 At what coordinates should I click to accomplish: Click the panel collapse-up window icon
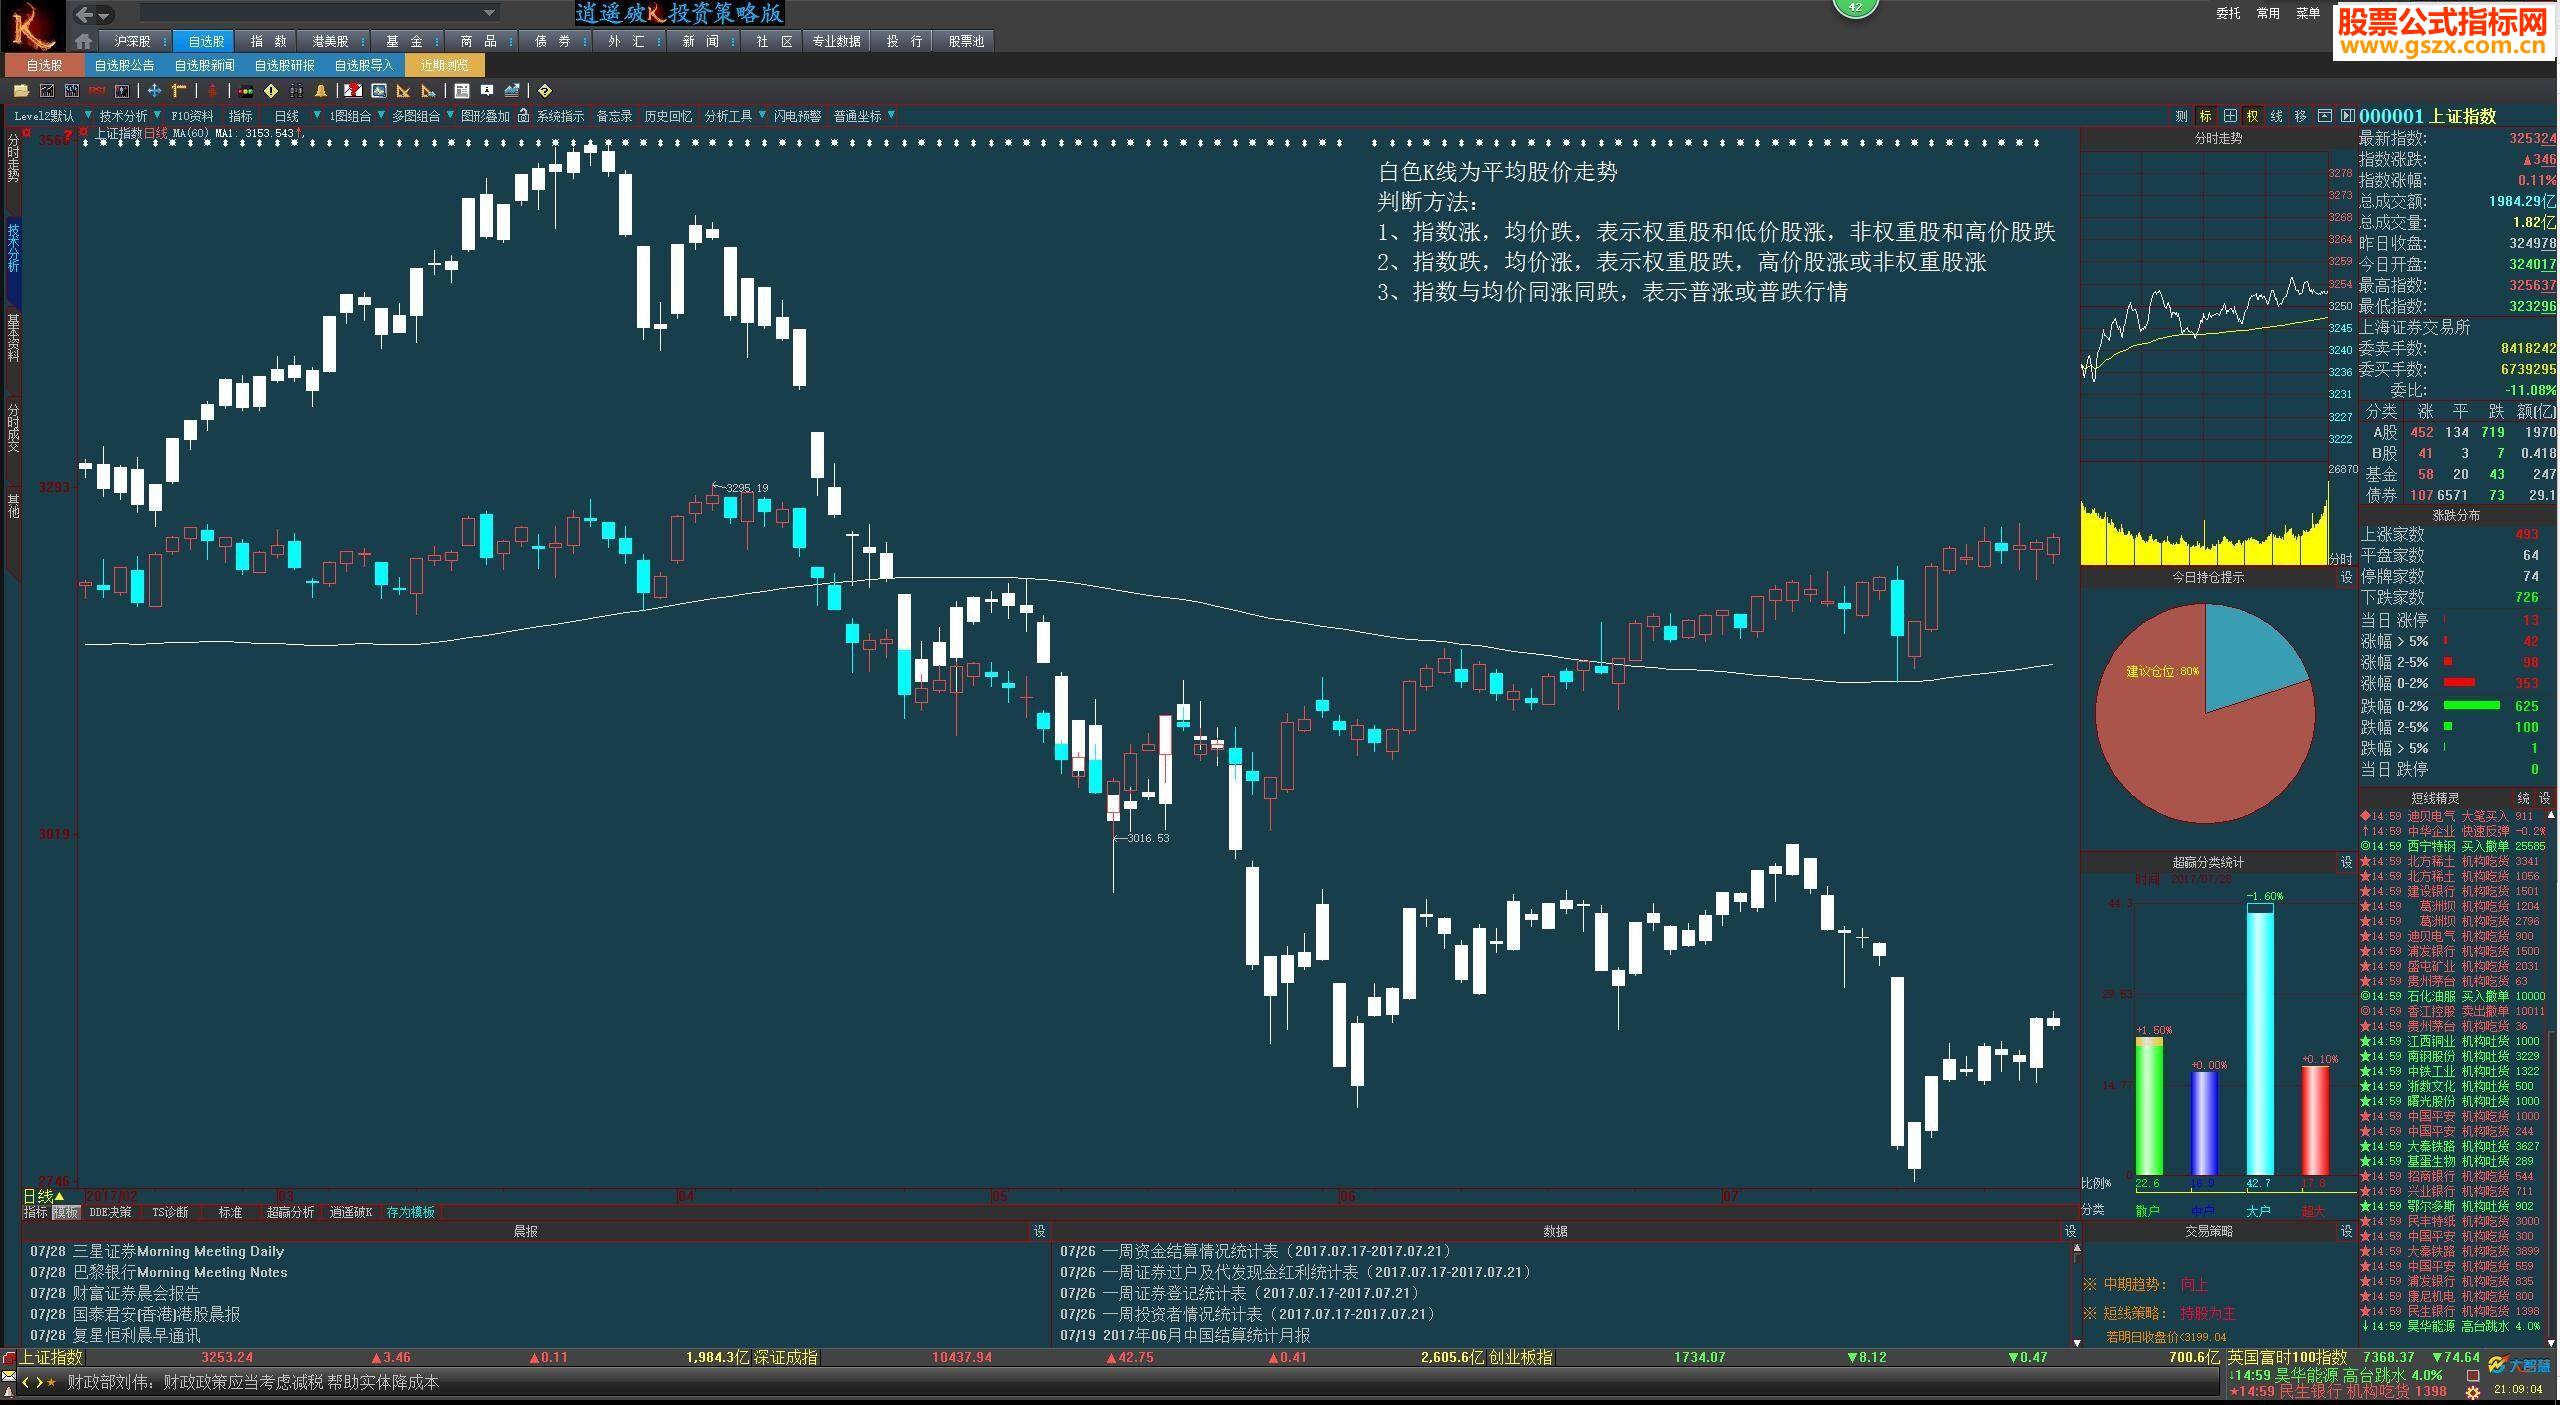[2324, 116]
